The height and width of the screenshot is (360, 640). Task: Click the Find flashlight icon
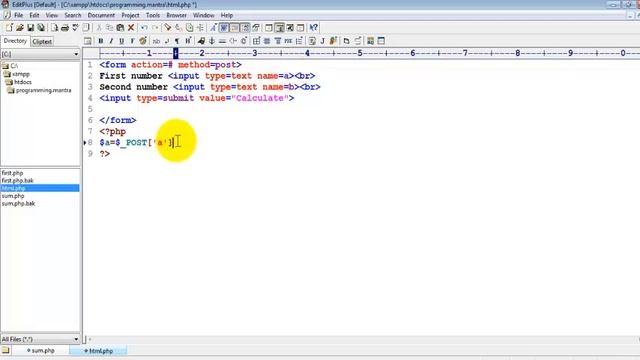tap(168, 28)
